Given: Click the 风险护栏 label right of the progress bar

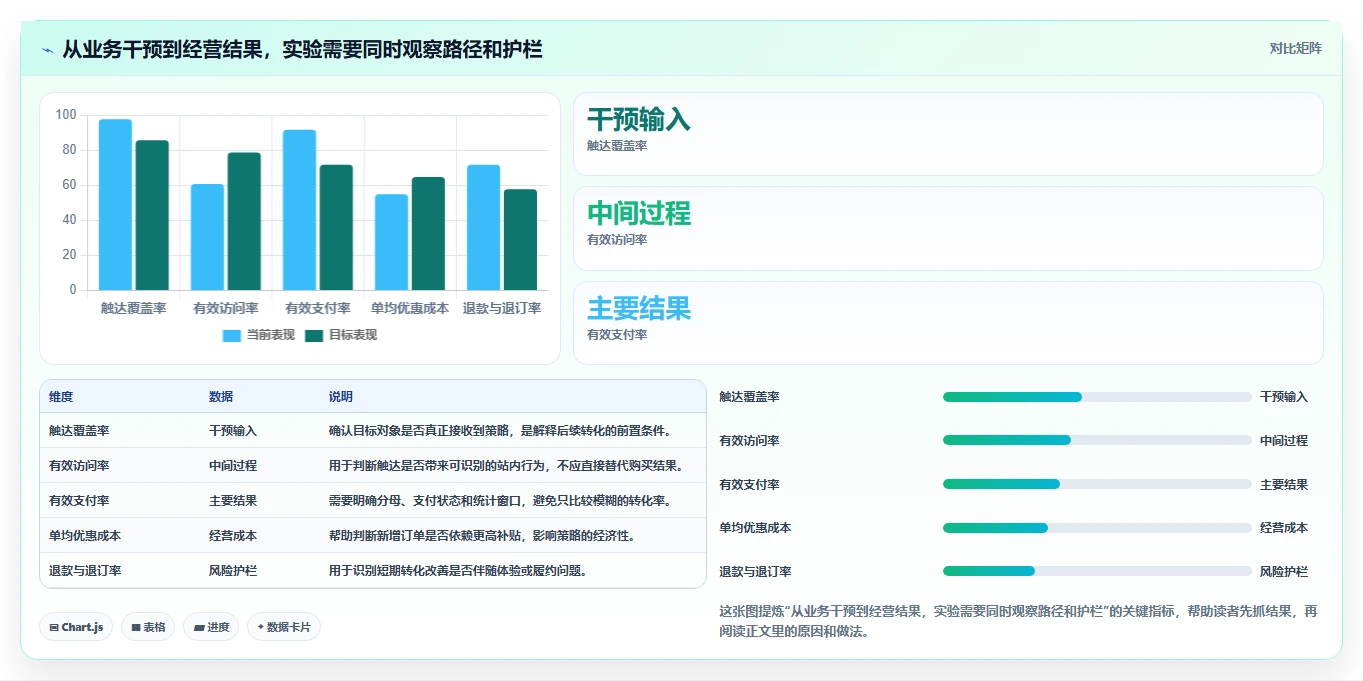Looking at the screenshot, I should [x=1284, y=572].
